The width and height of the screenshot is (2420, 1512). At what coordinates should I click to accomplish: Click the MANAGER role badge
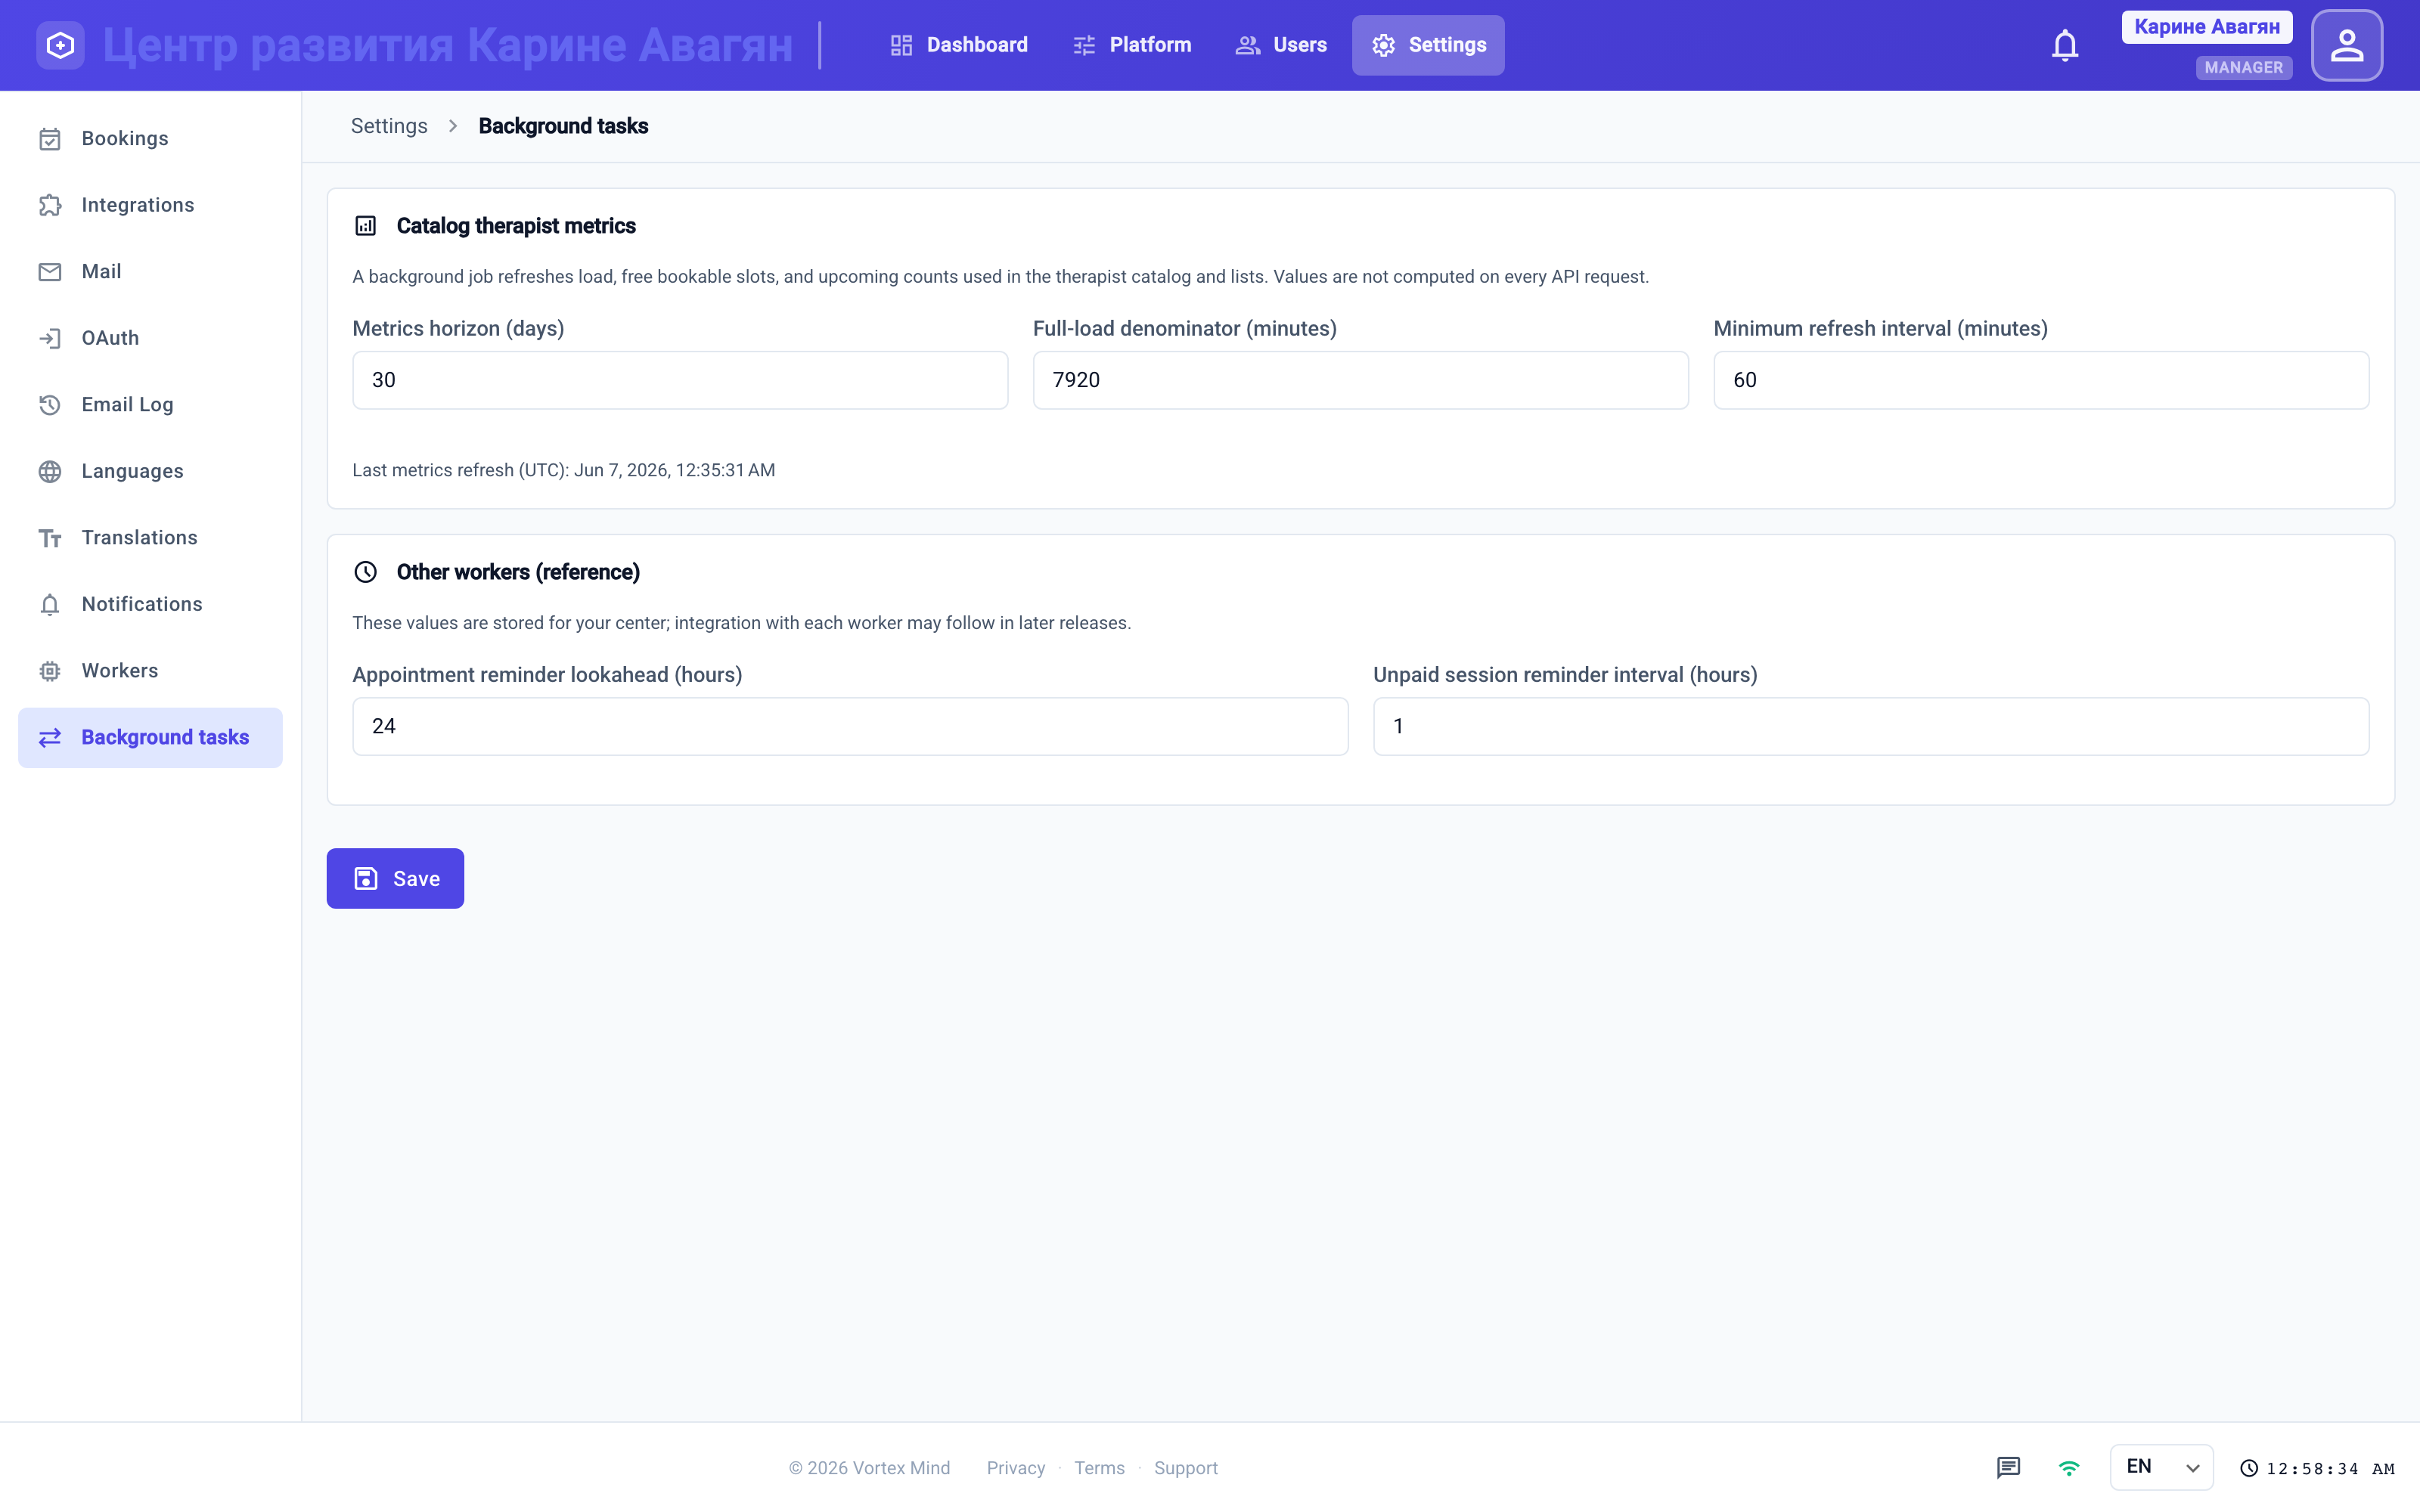2243,68
